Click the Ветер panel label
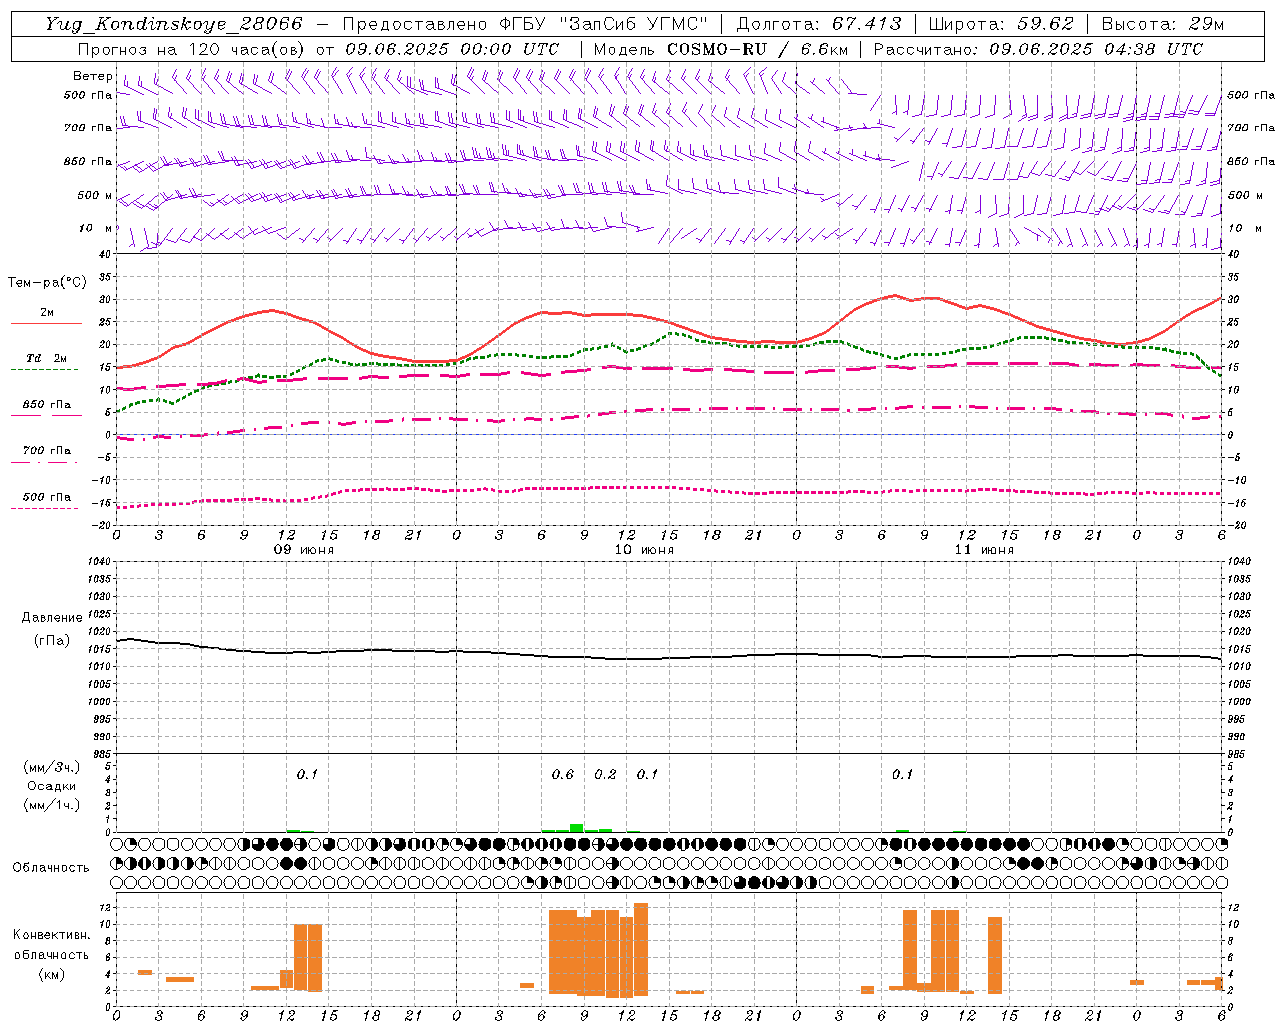 [93, 76]
